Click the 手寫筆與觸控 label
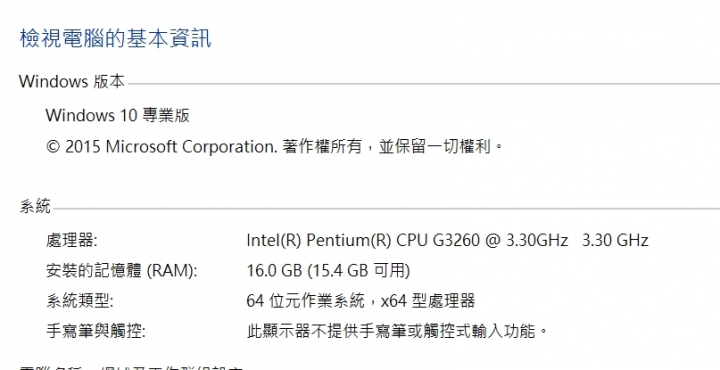This screenshot has height=370, width=720. (96, 331)
